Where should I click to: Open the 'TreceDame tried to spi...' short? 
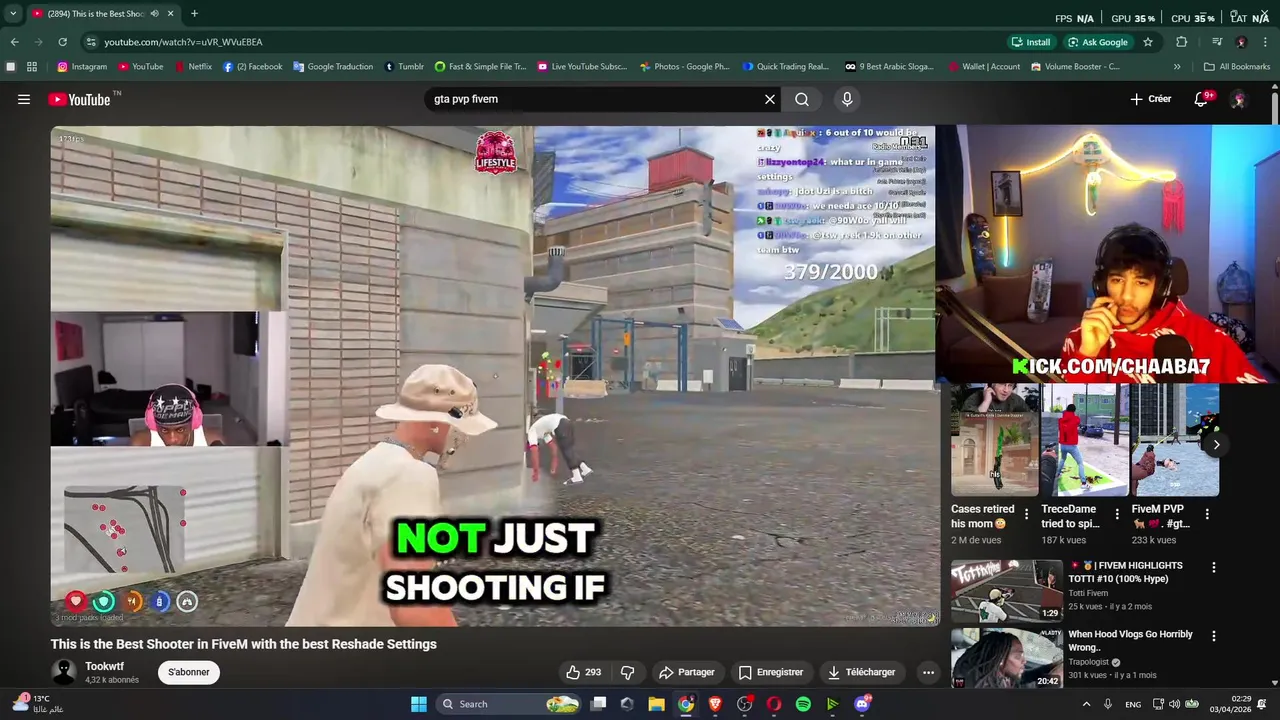pyautogui.click(x=1085, y=440)
